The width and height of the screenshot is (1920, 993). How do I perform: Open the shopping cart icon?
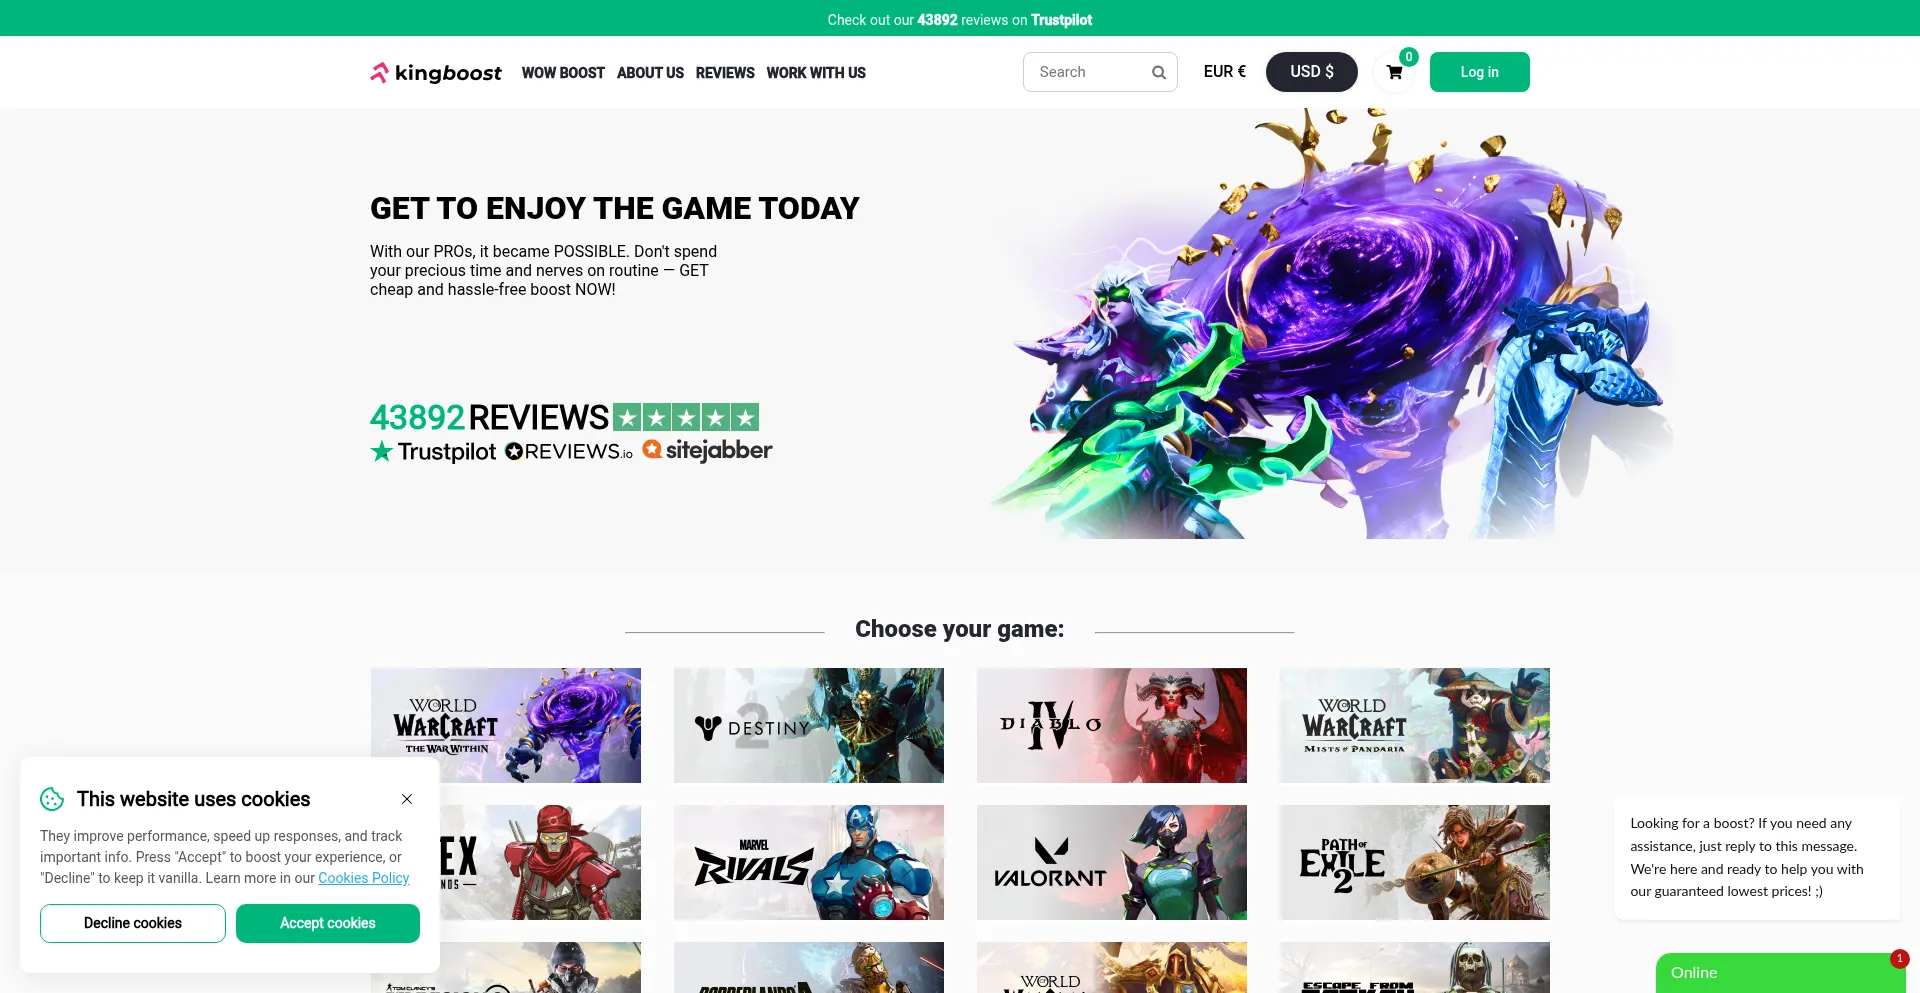(x=1394, y=72)
